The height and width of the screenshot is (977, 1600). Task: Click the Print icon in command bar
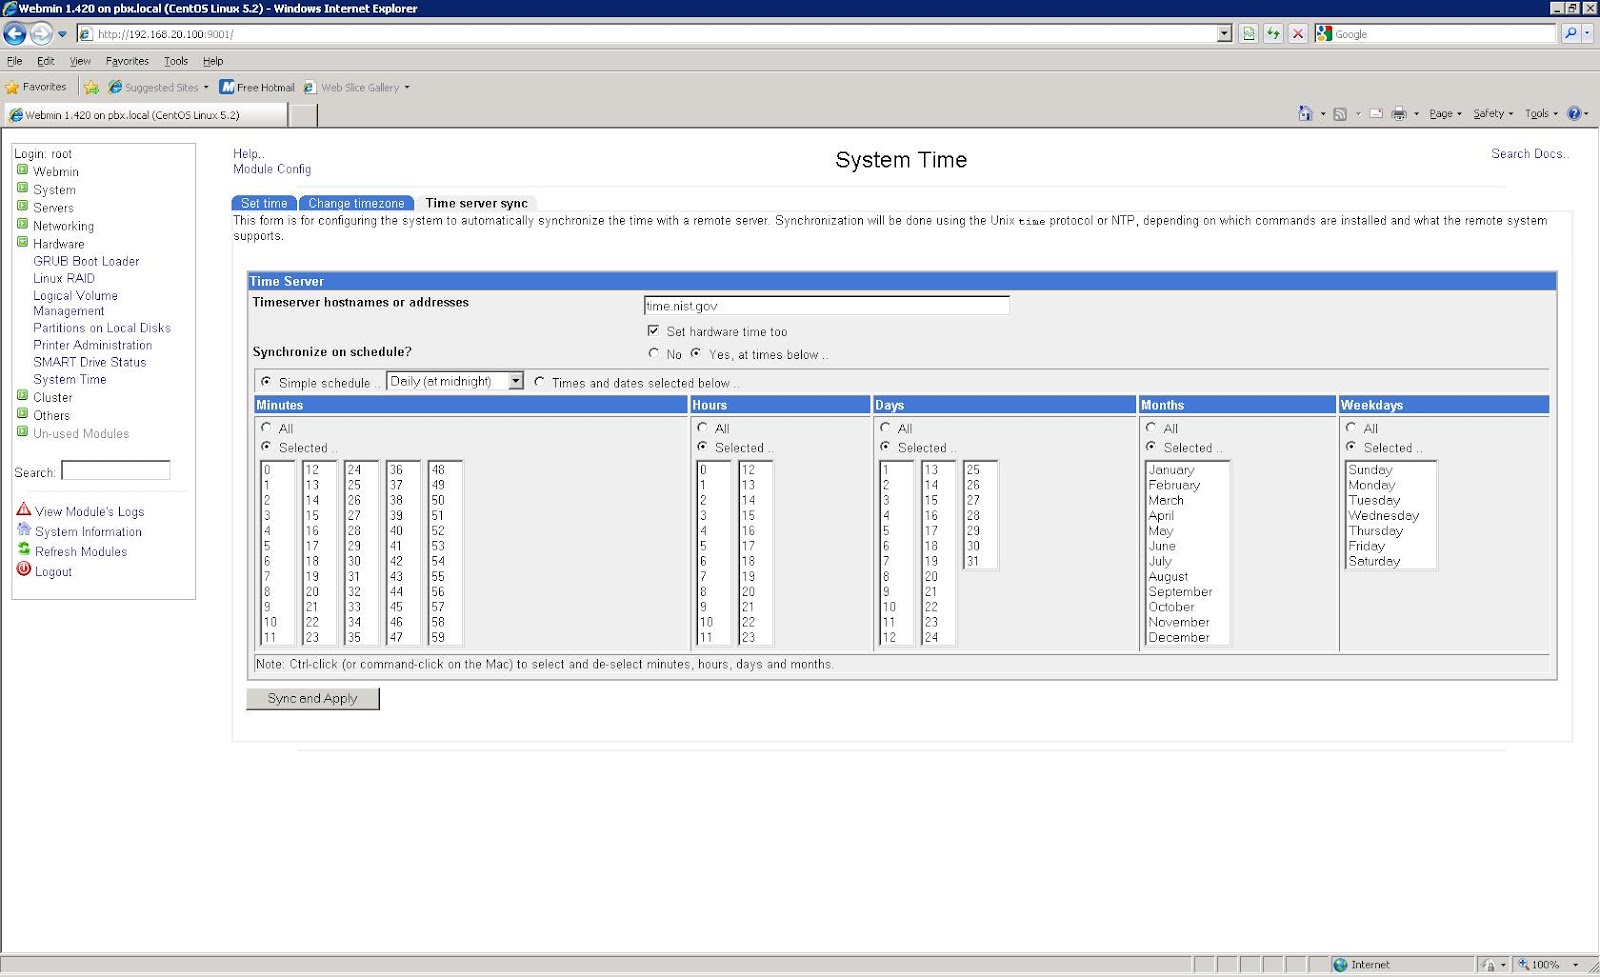[1399, 114]
